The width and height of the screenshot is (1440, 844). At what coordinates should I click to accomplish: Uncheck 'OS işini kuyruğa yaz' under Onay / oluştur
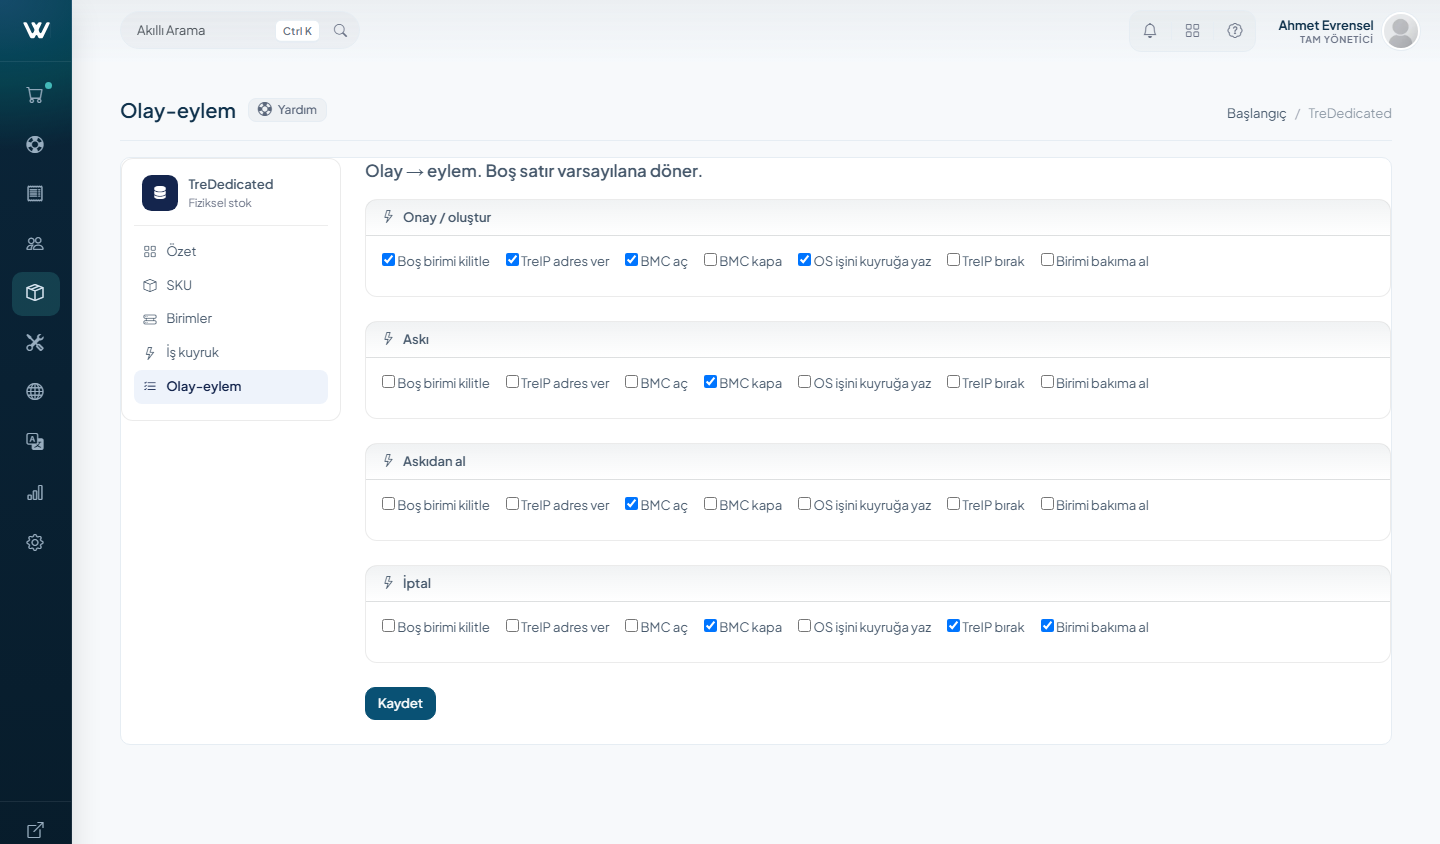[x=804, y=260]
